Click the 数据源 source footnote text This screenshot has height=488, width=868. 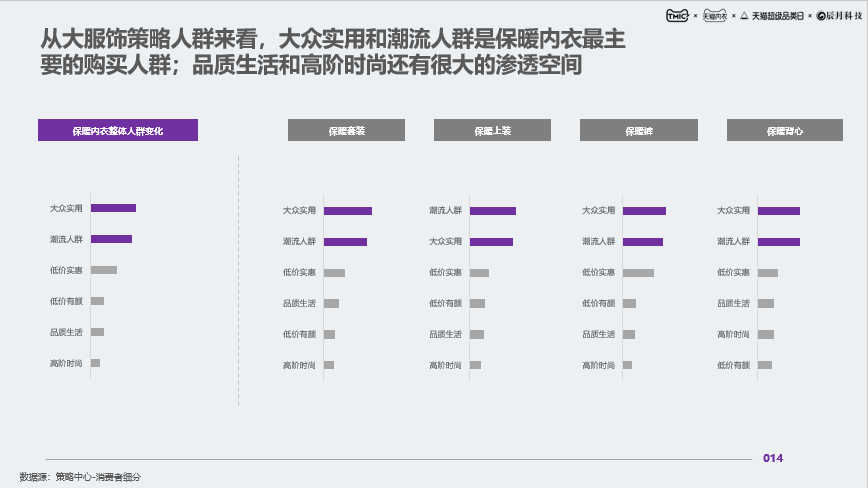tap(80, 476)
